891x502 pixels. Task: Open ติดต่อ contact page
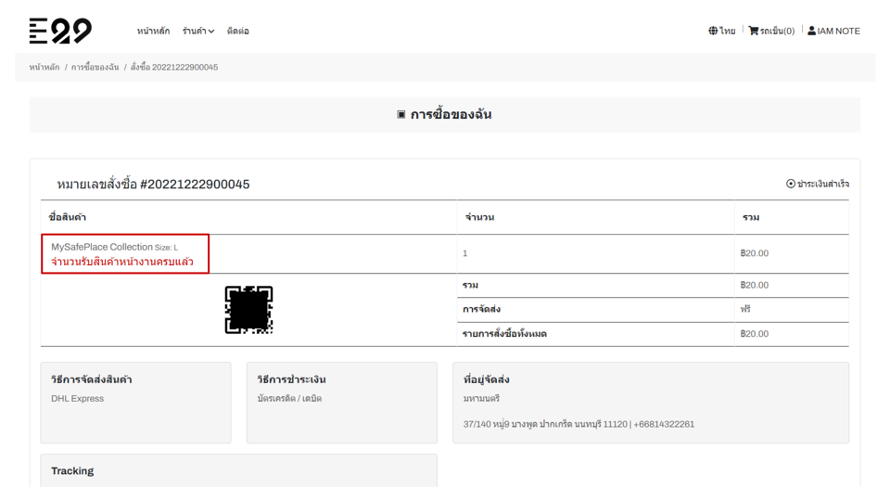[238, 31]
